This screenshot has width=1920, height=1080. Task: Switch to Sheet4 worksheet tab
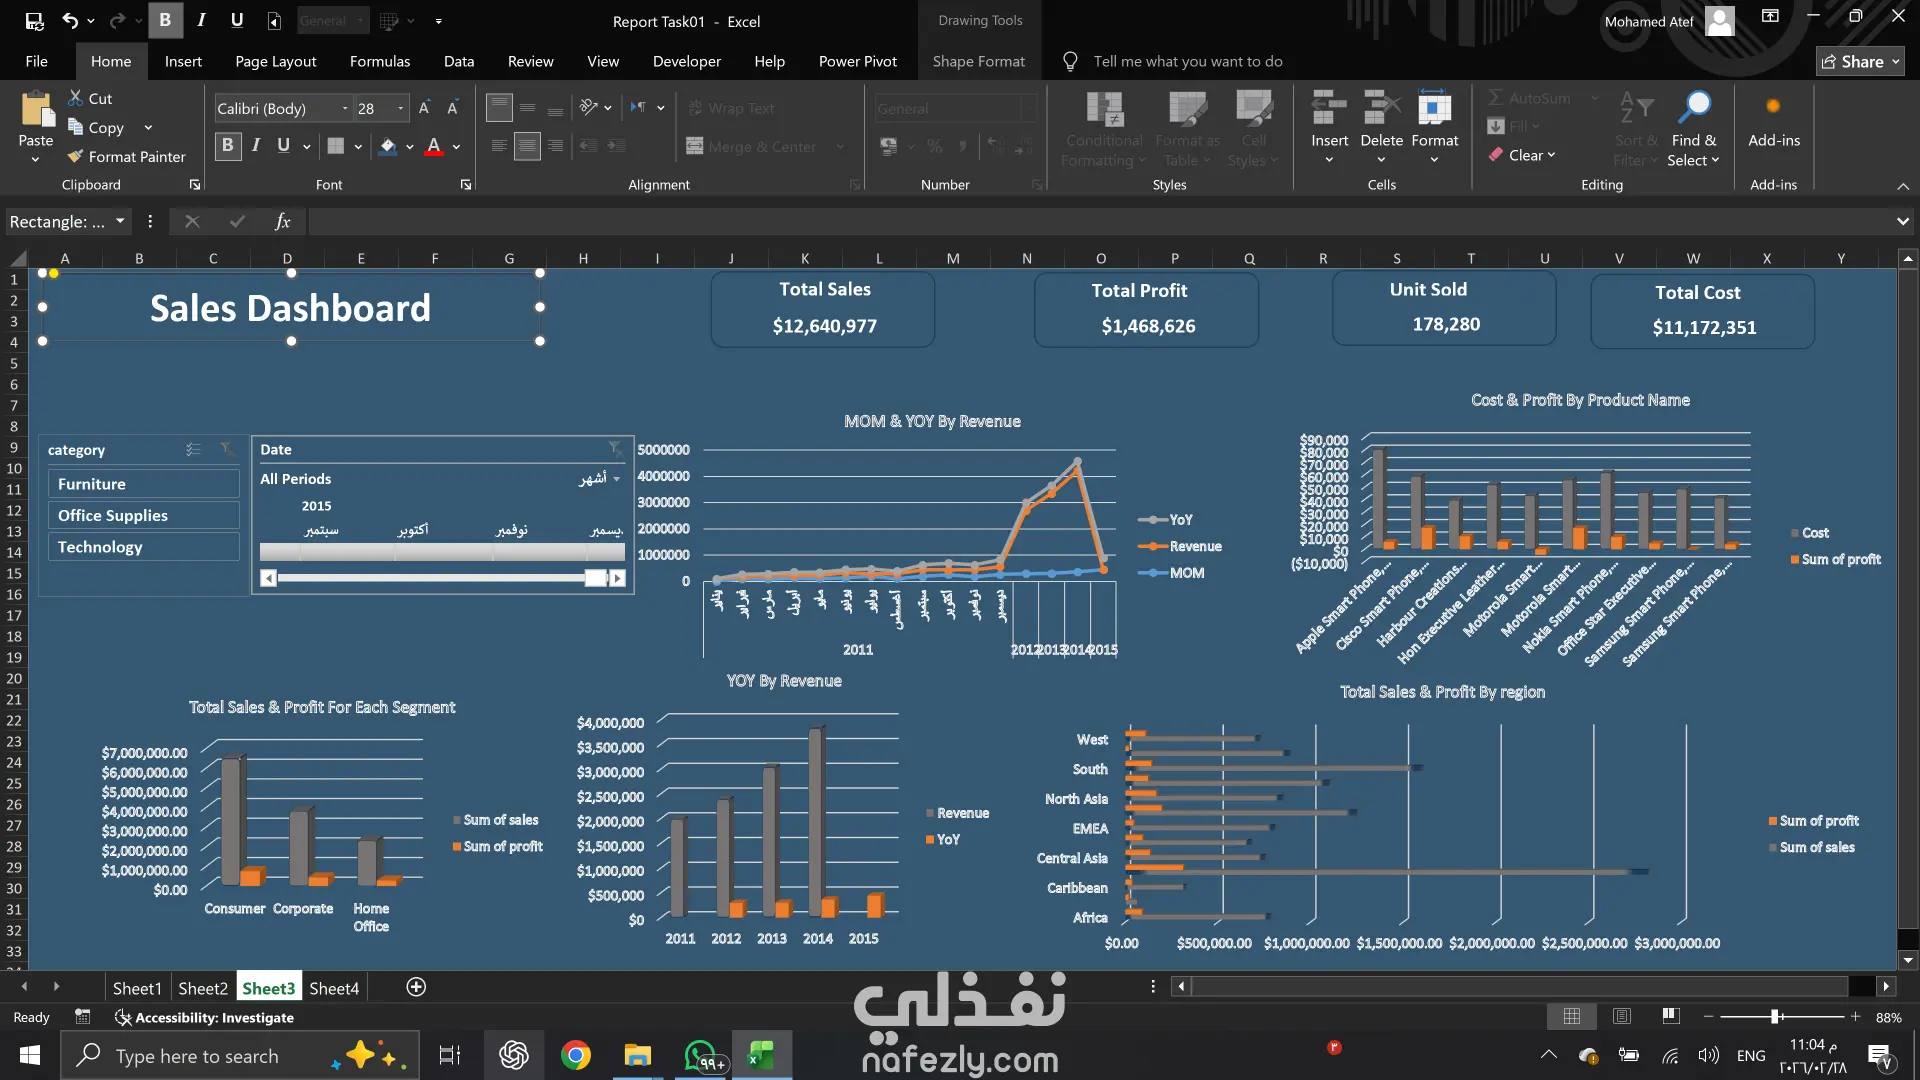coord(333,988)
